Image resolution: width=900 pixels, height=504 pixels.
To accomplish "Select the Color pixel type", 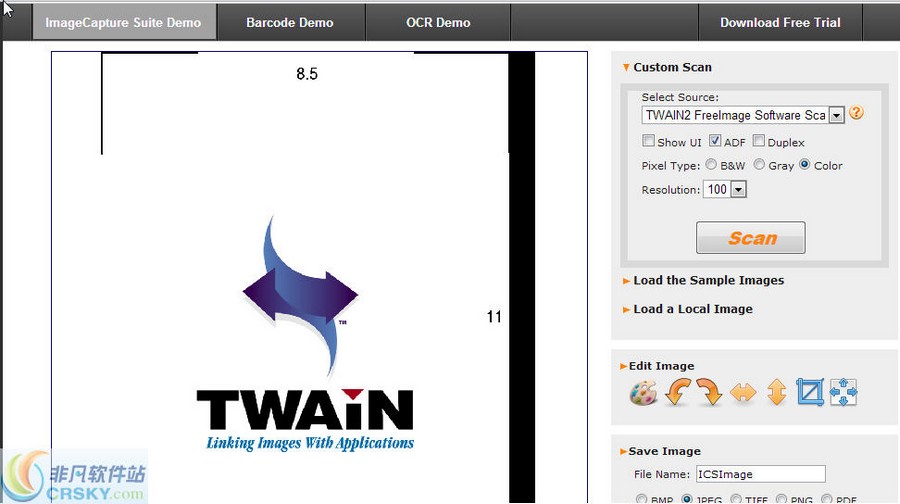I will 805,165.
